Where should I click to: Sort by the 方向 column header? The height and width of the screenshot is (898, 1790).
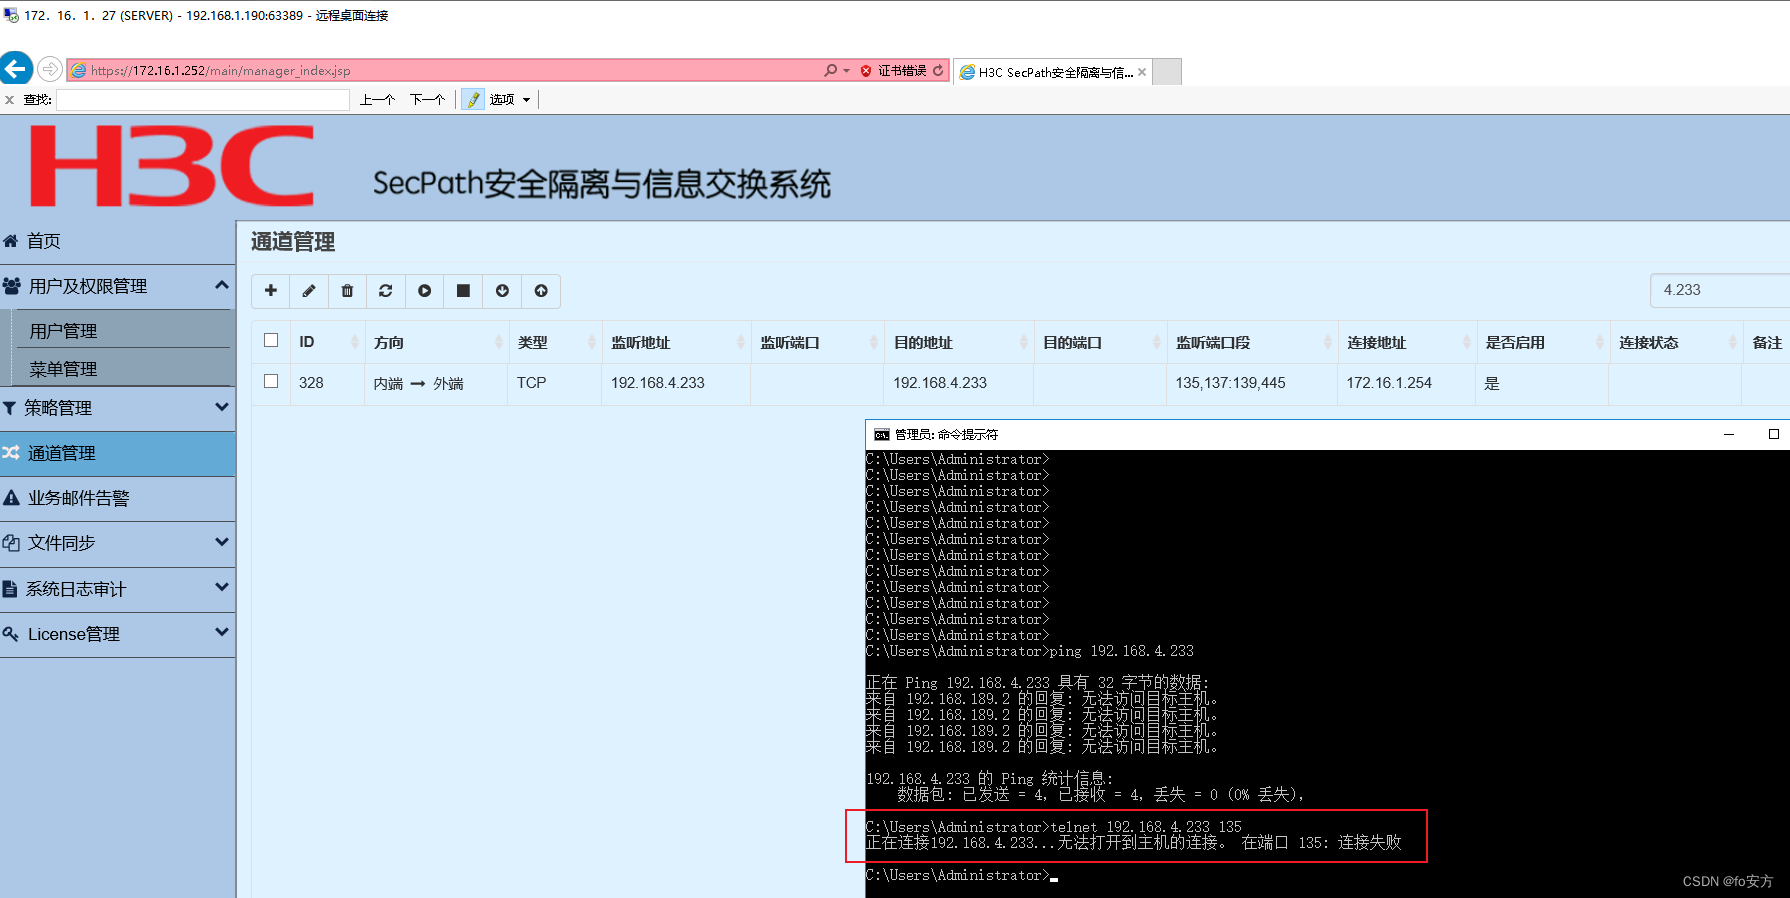coord(436,342)
